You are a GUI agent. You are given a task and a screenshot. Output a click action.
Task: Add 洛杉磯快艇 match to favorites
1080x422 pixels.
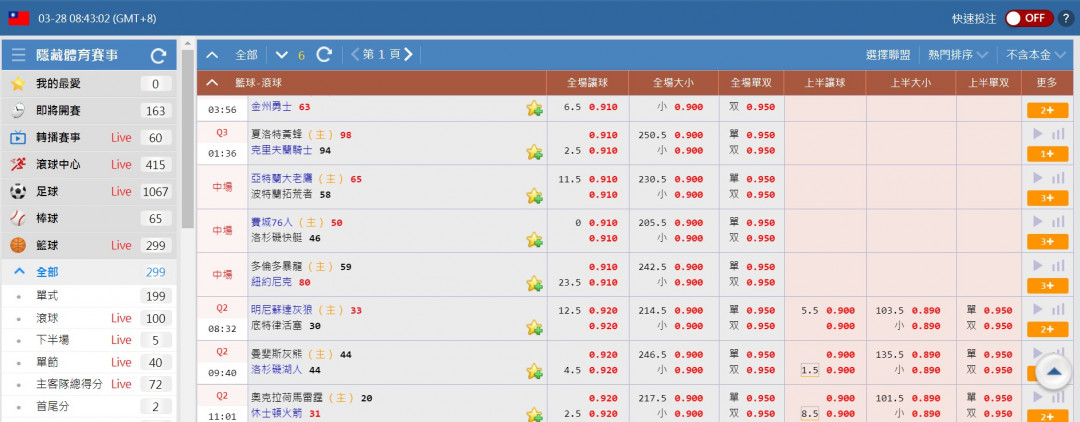click(534, 240)
